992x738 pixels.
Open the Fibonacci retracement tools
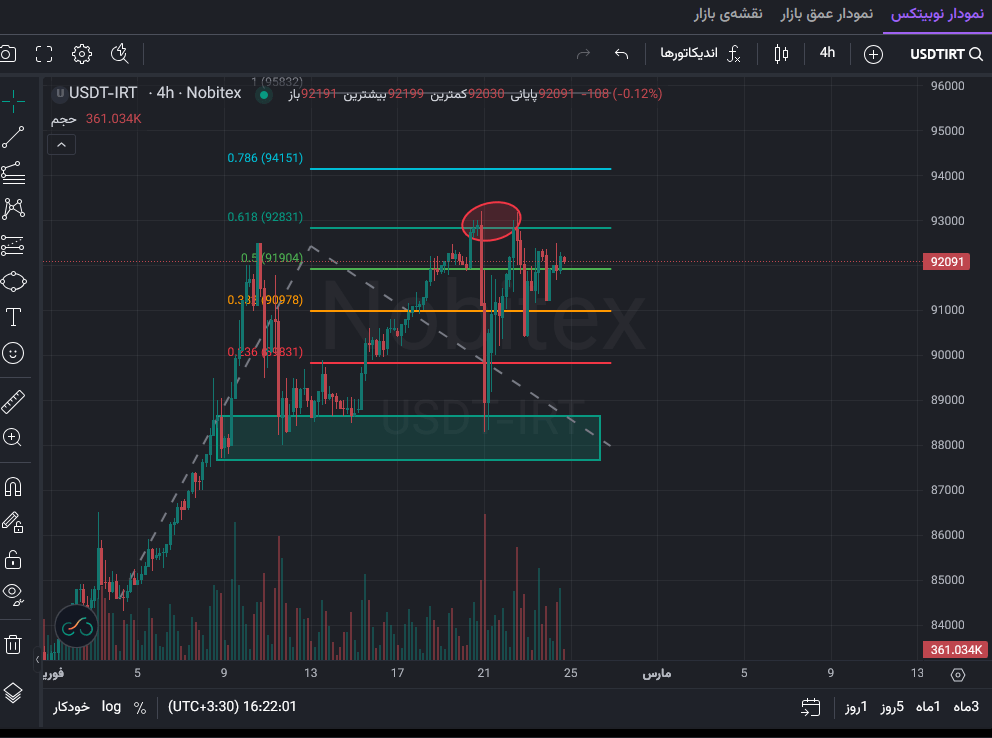point(13,173)
